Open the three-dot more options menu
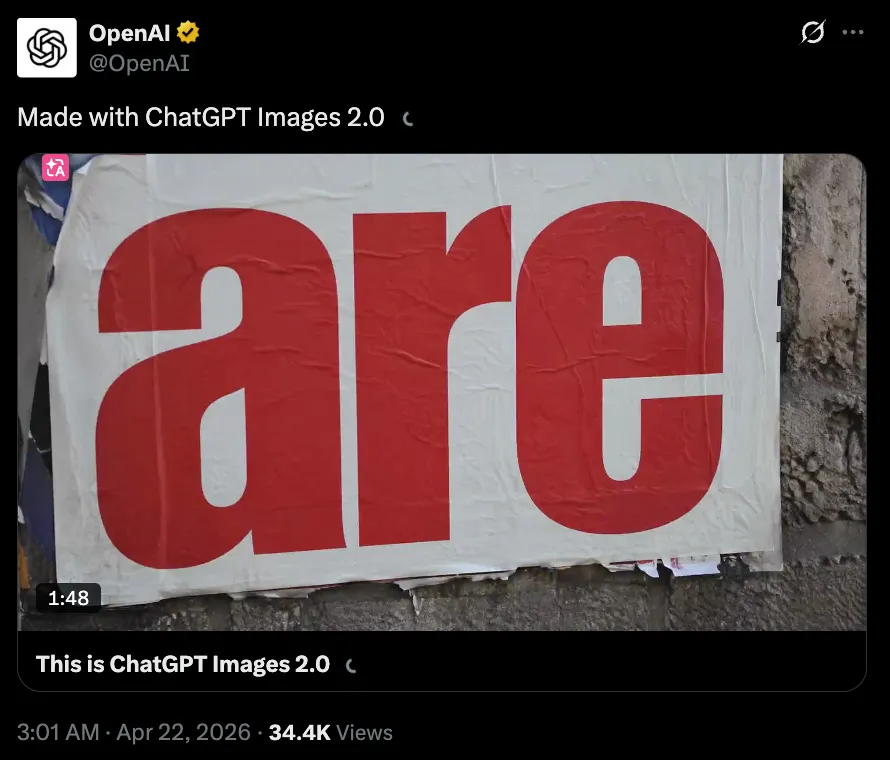Screen dimensions: 890x760 (x=853, y=32)
